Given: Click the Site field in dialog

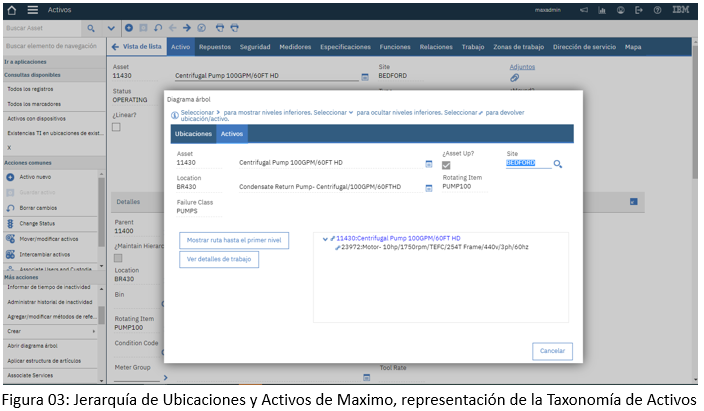Looking at the screenshot, I should 528,163.
